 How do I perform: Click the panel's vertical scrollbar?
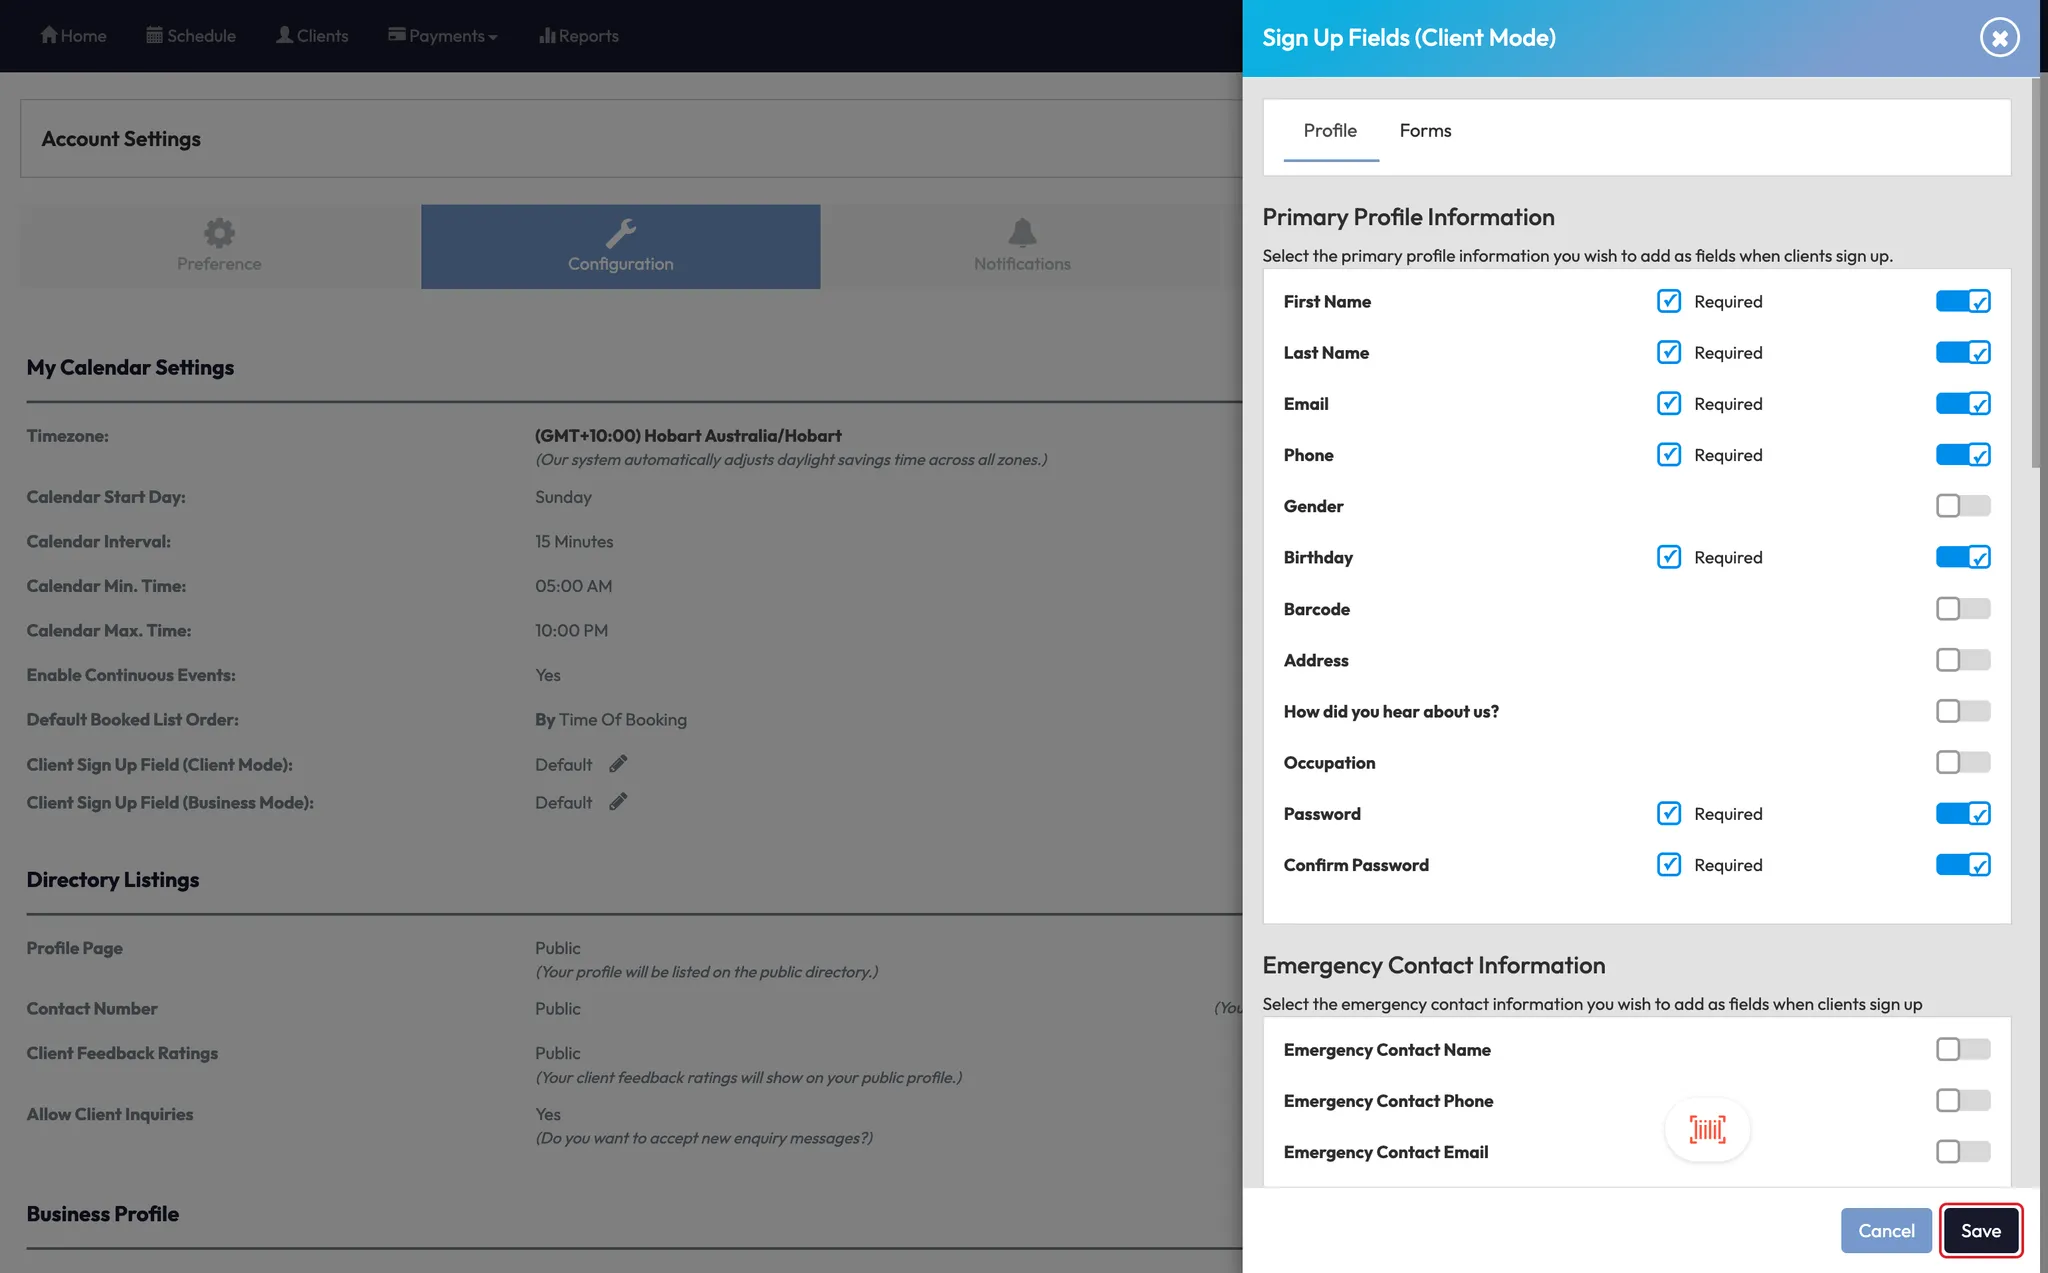pos(2036,272)
